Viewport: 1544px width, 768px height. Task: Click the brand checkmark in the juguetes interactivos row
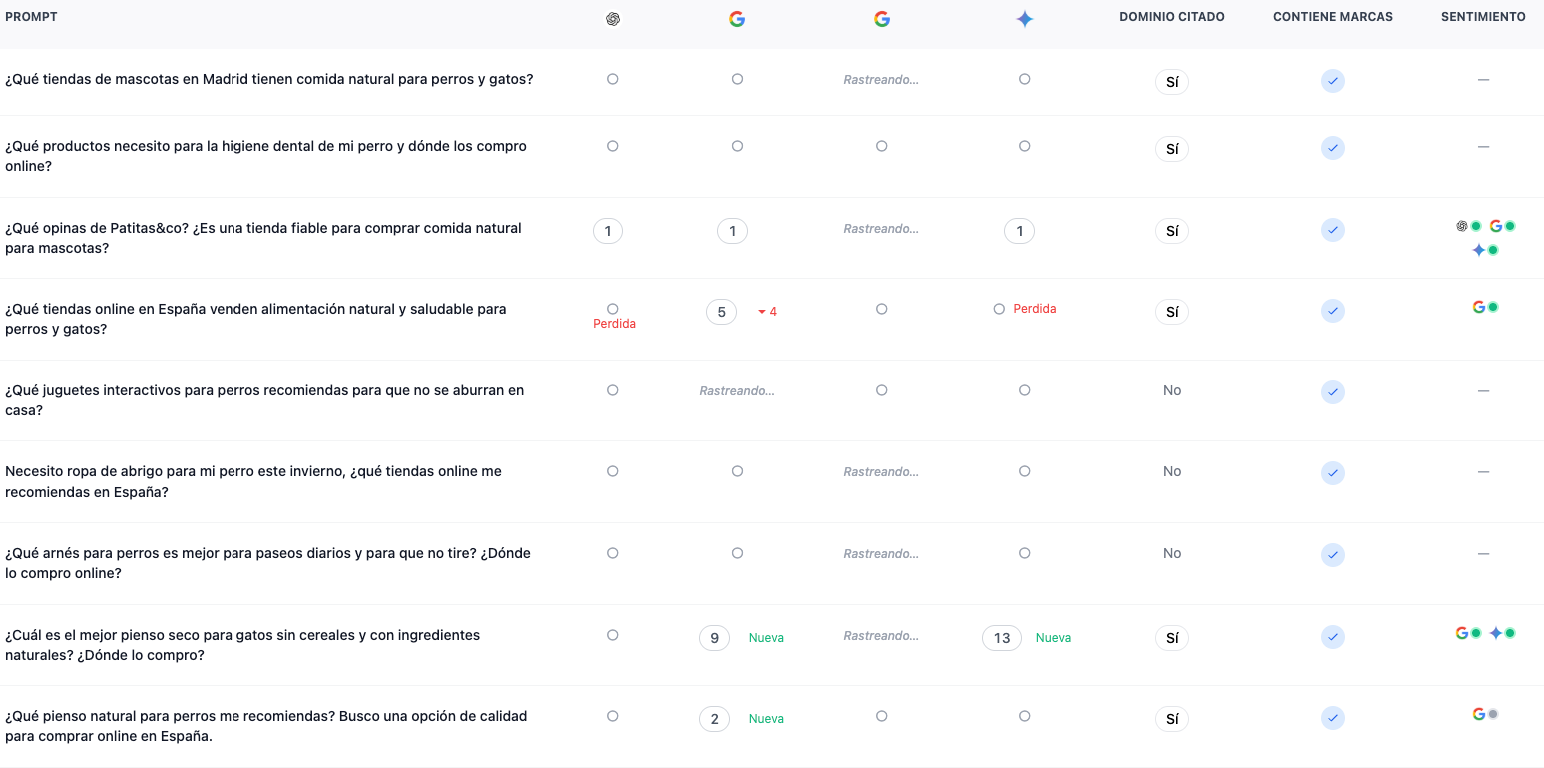1332,392
